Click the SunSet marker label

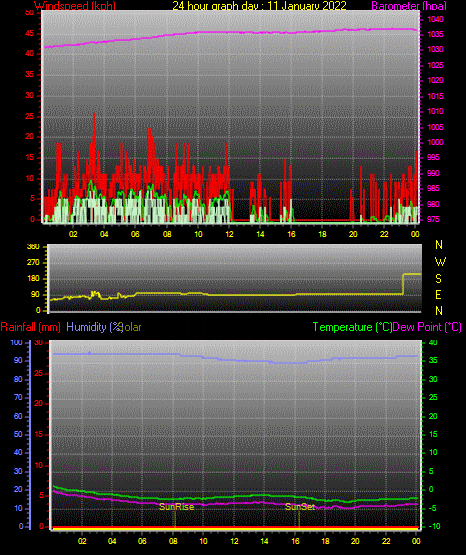(300, 507)
